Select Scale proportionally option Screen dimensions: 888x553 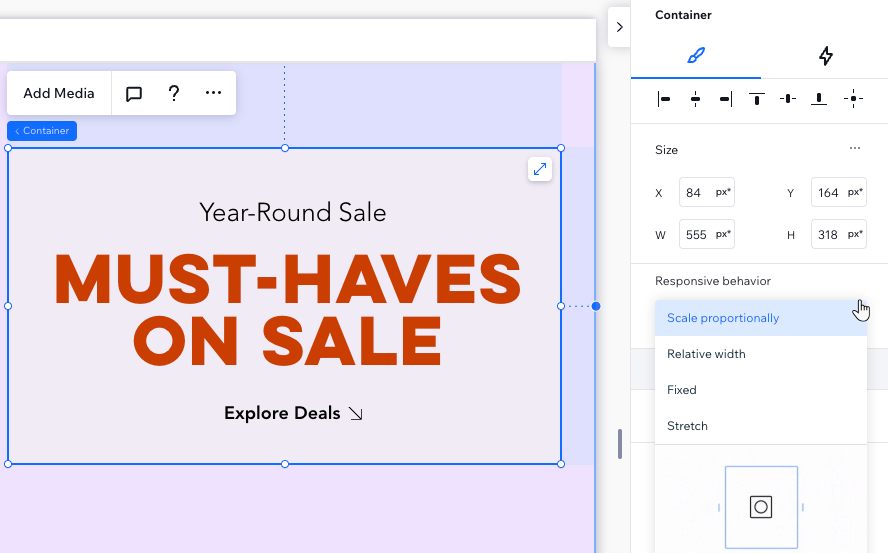click(761, 318)
